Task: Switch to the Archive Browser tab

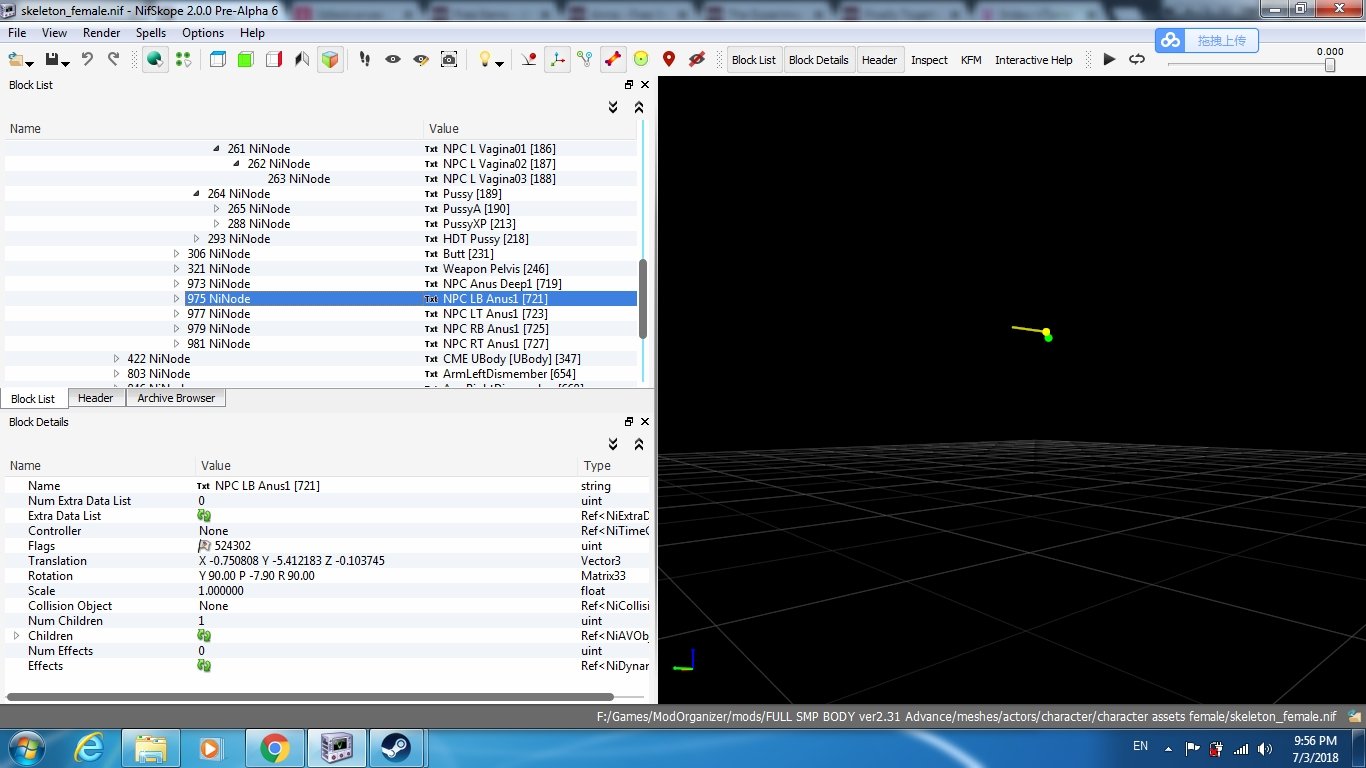Action: pos(176,398)
